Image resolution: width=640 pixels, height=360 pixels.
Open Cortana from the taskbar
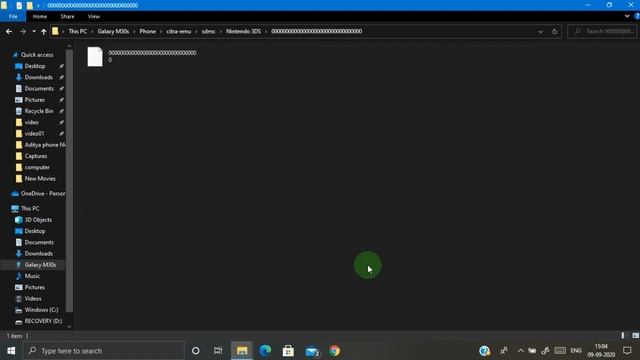point(196,351)
